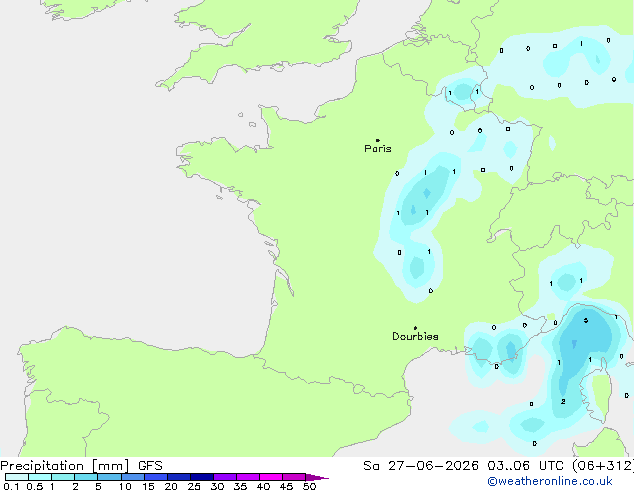Pick the 35–40 mm legend color swatch
Image resolution: width=634 pixels, height=490 pixels.
pyautogui.click(x=248, y=477)
